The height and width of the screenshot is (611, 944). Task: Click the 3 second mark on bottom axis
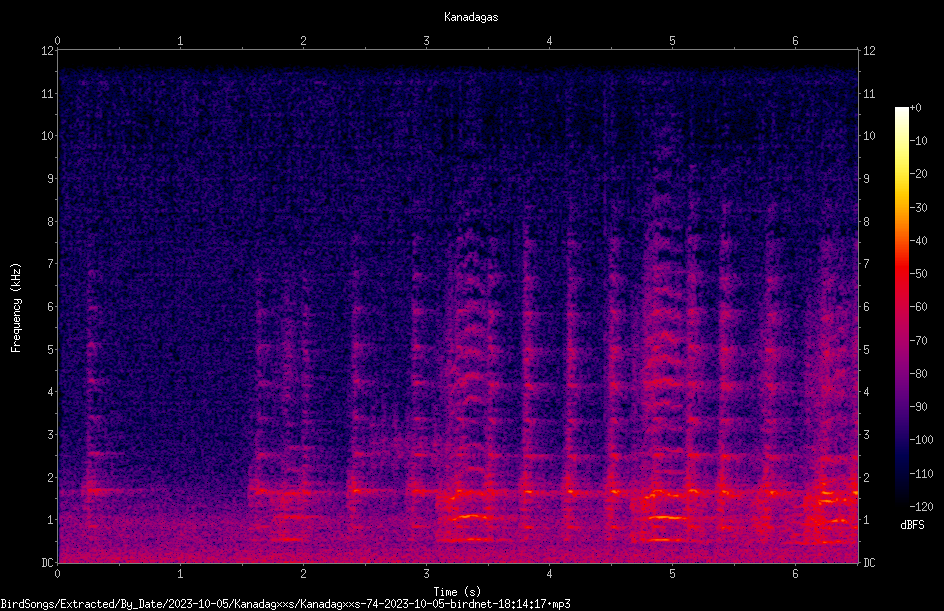[426, 574]
